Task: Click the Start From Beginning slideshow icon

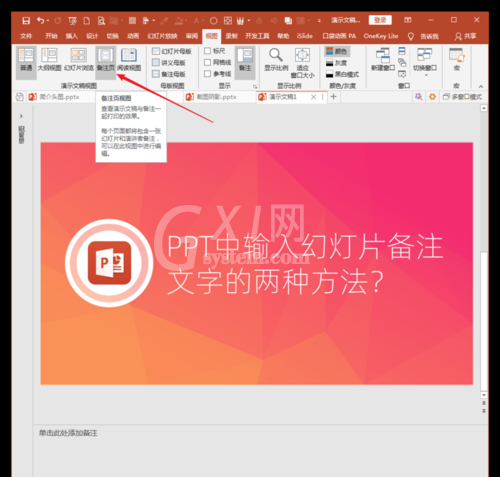Action: point(72,21)
